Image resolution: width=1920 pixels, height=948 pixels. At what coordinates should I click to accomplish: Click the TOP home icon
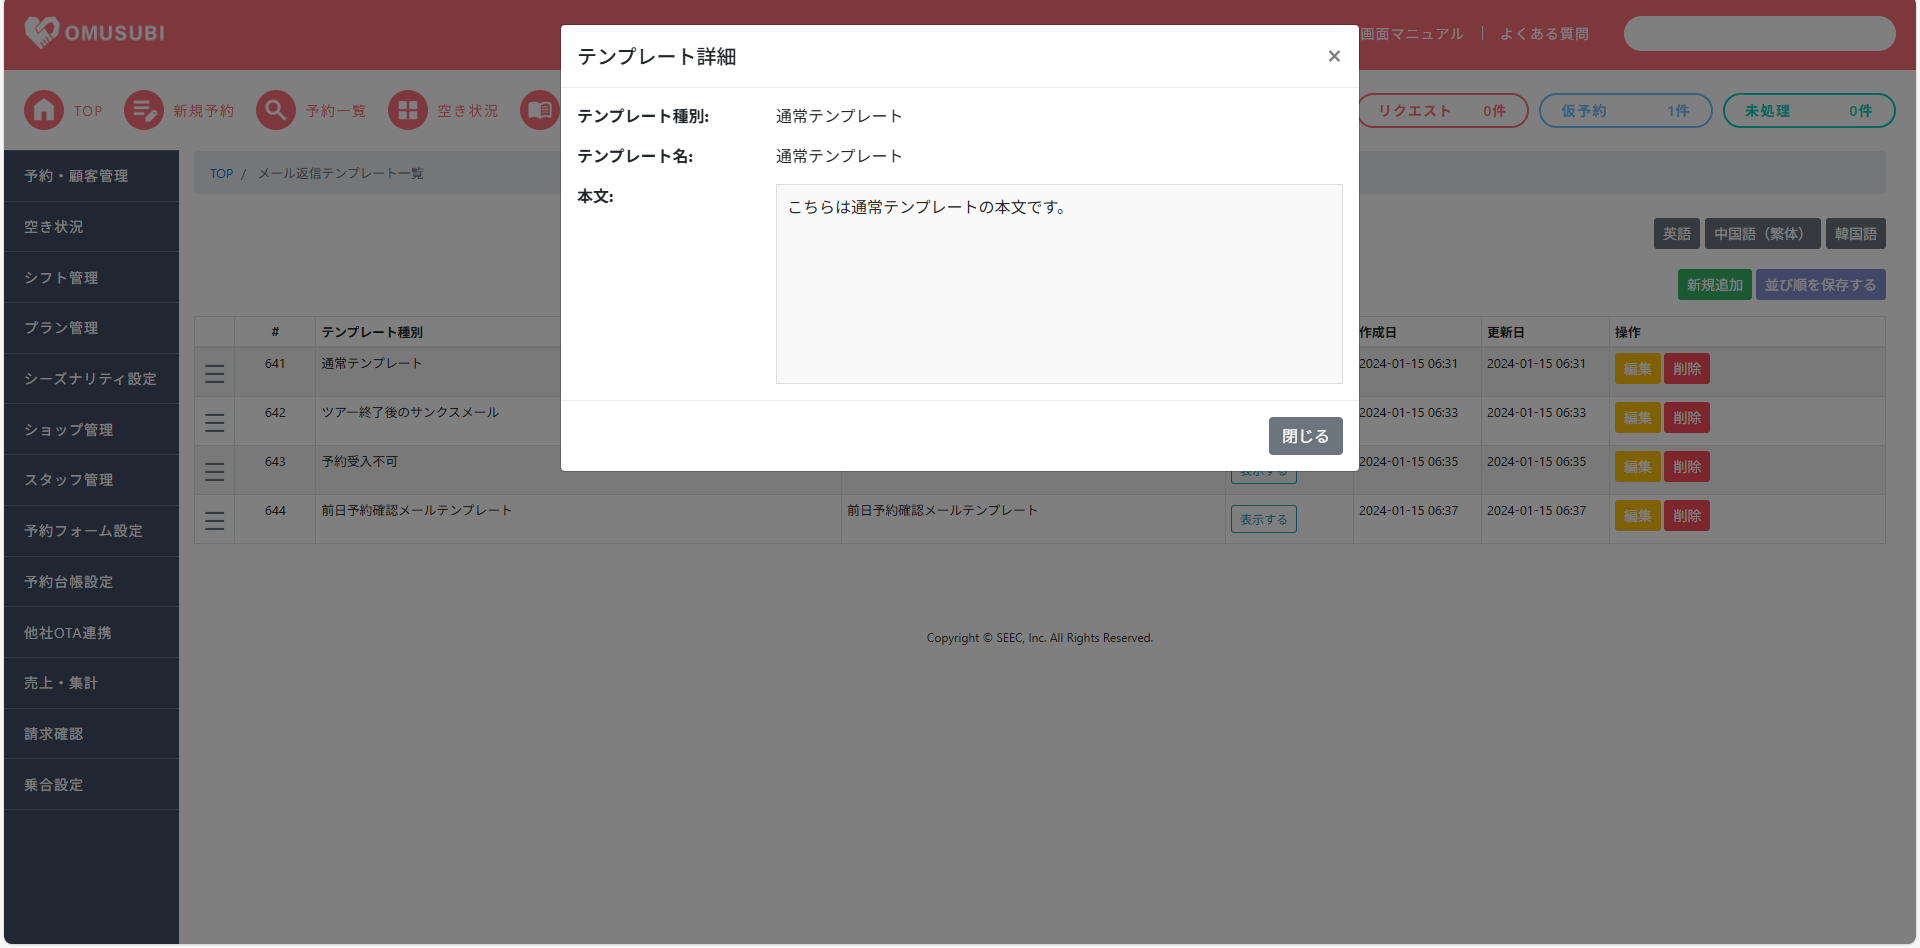pyautogui.click(x=44, y=110)
